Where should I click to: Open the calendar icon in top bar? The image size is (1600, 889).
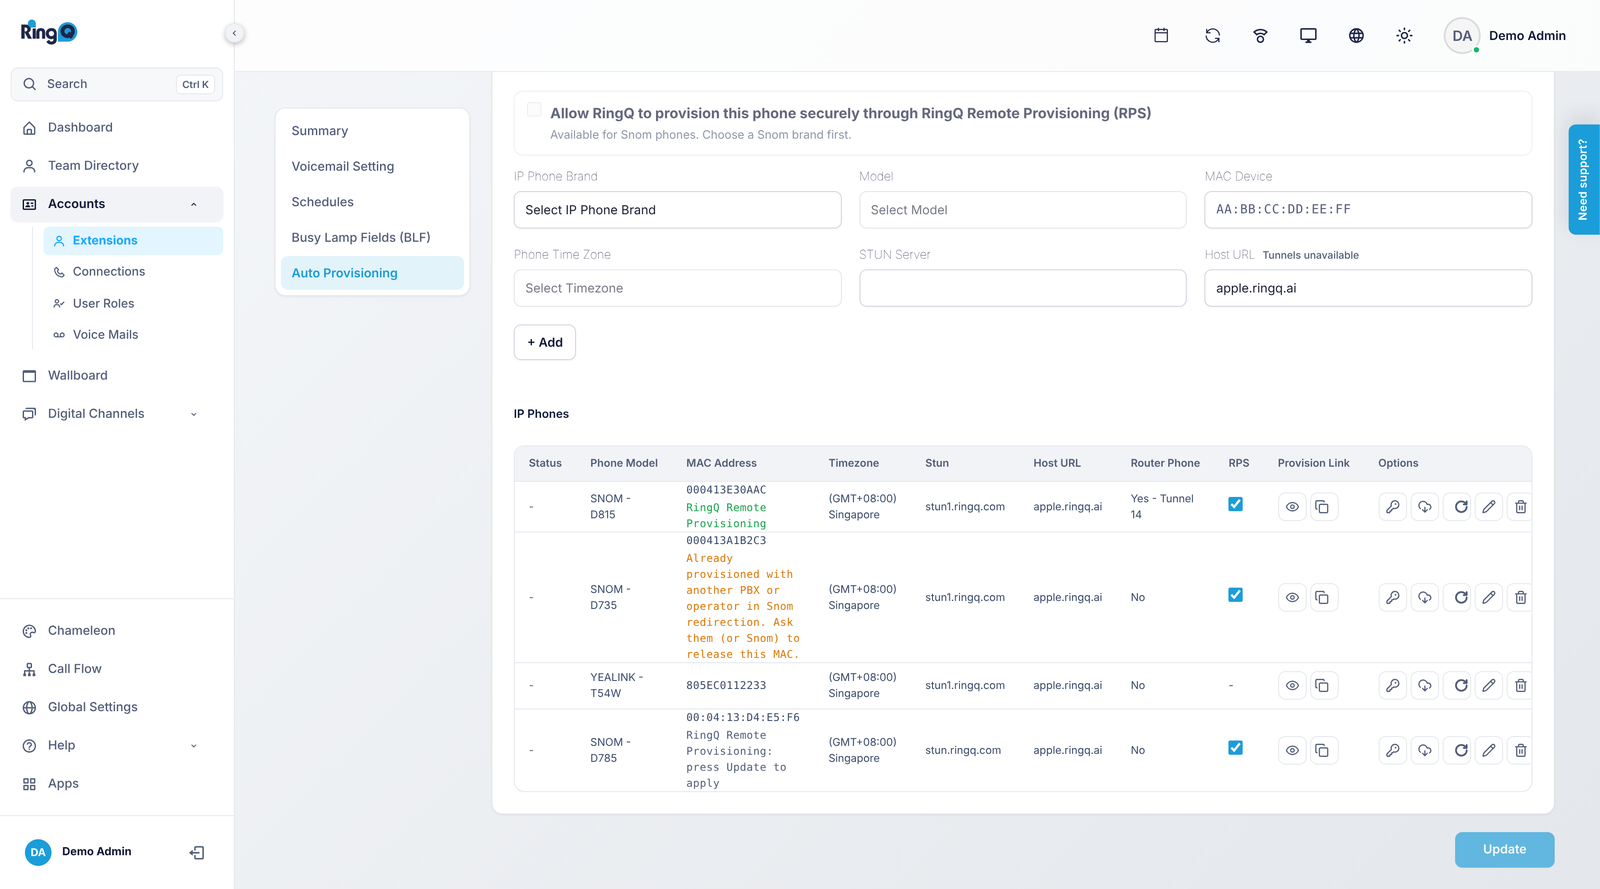tap(1161, 36)
